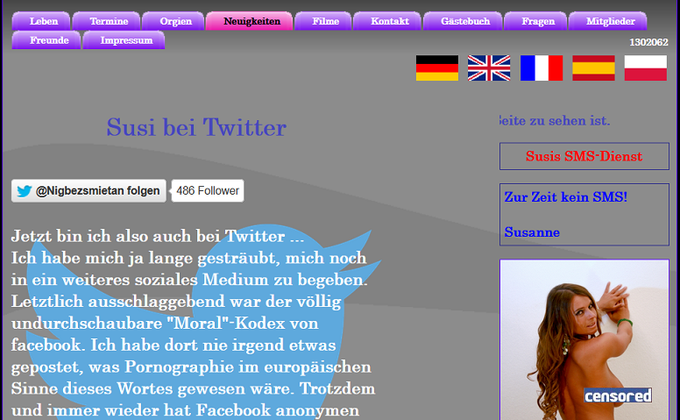Screen dimensions: 680x420
Task: Click the 486 Follower count
Action: point(207,191)
